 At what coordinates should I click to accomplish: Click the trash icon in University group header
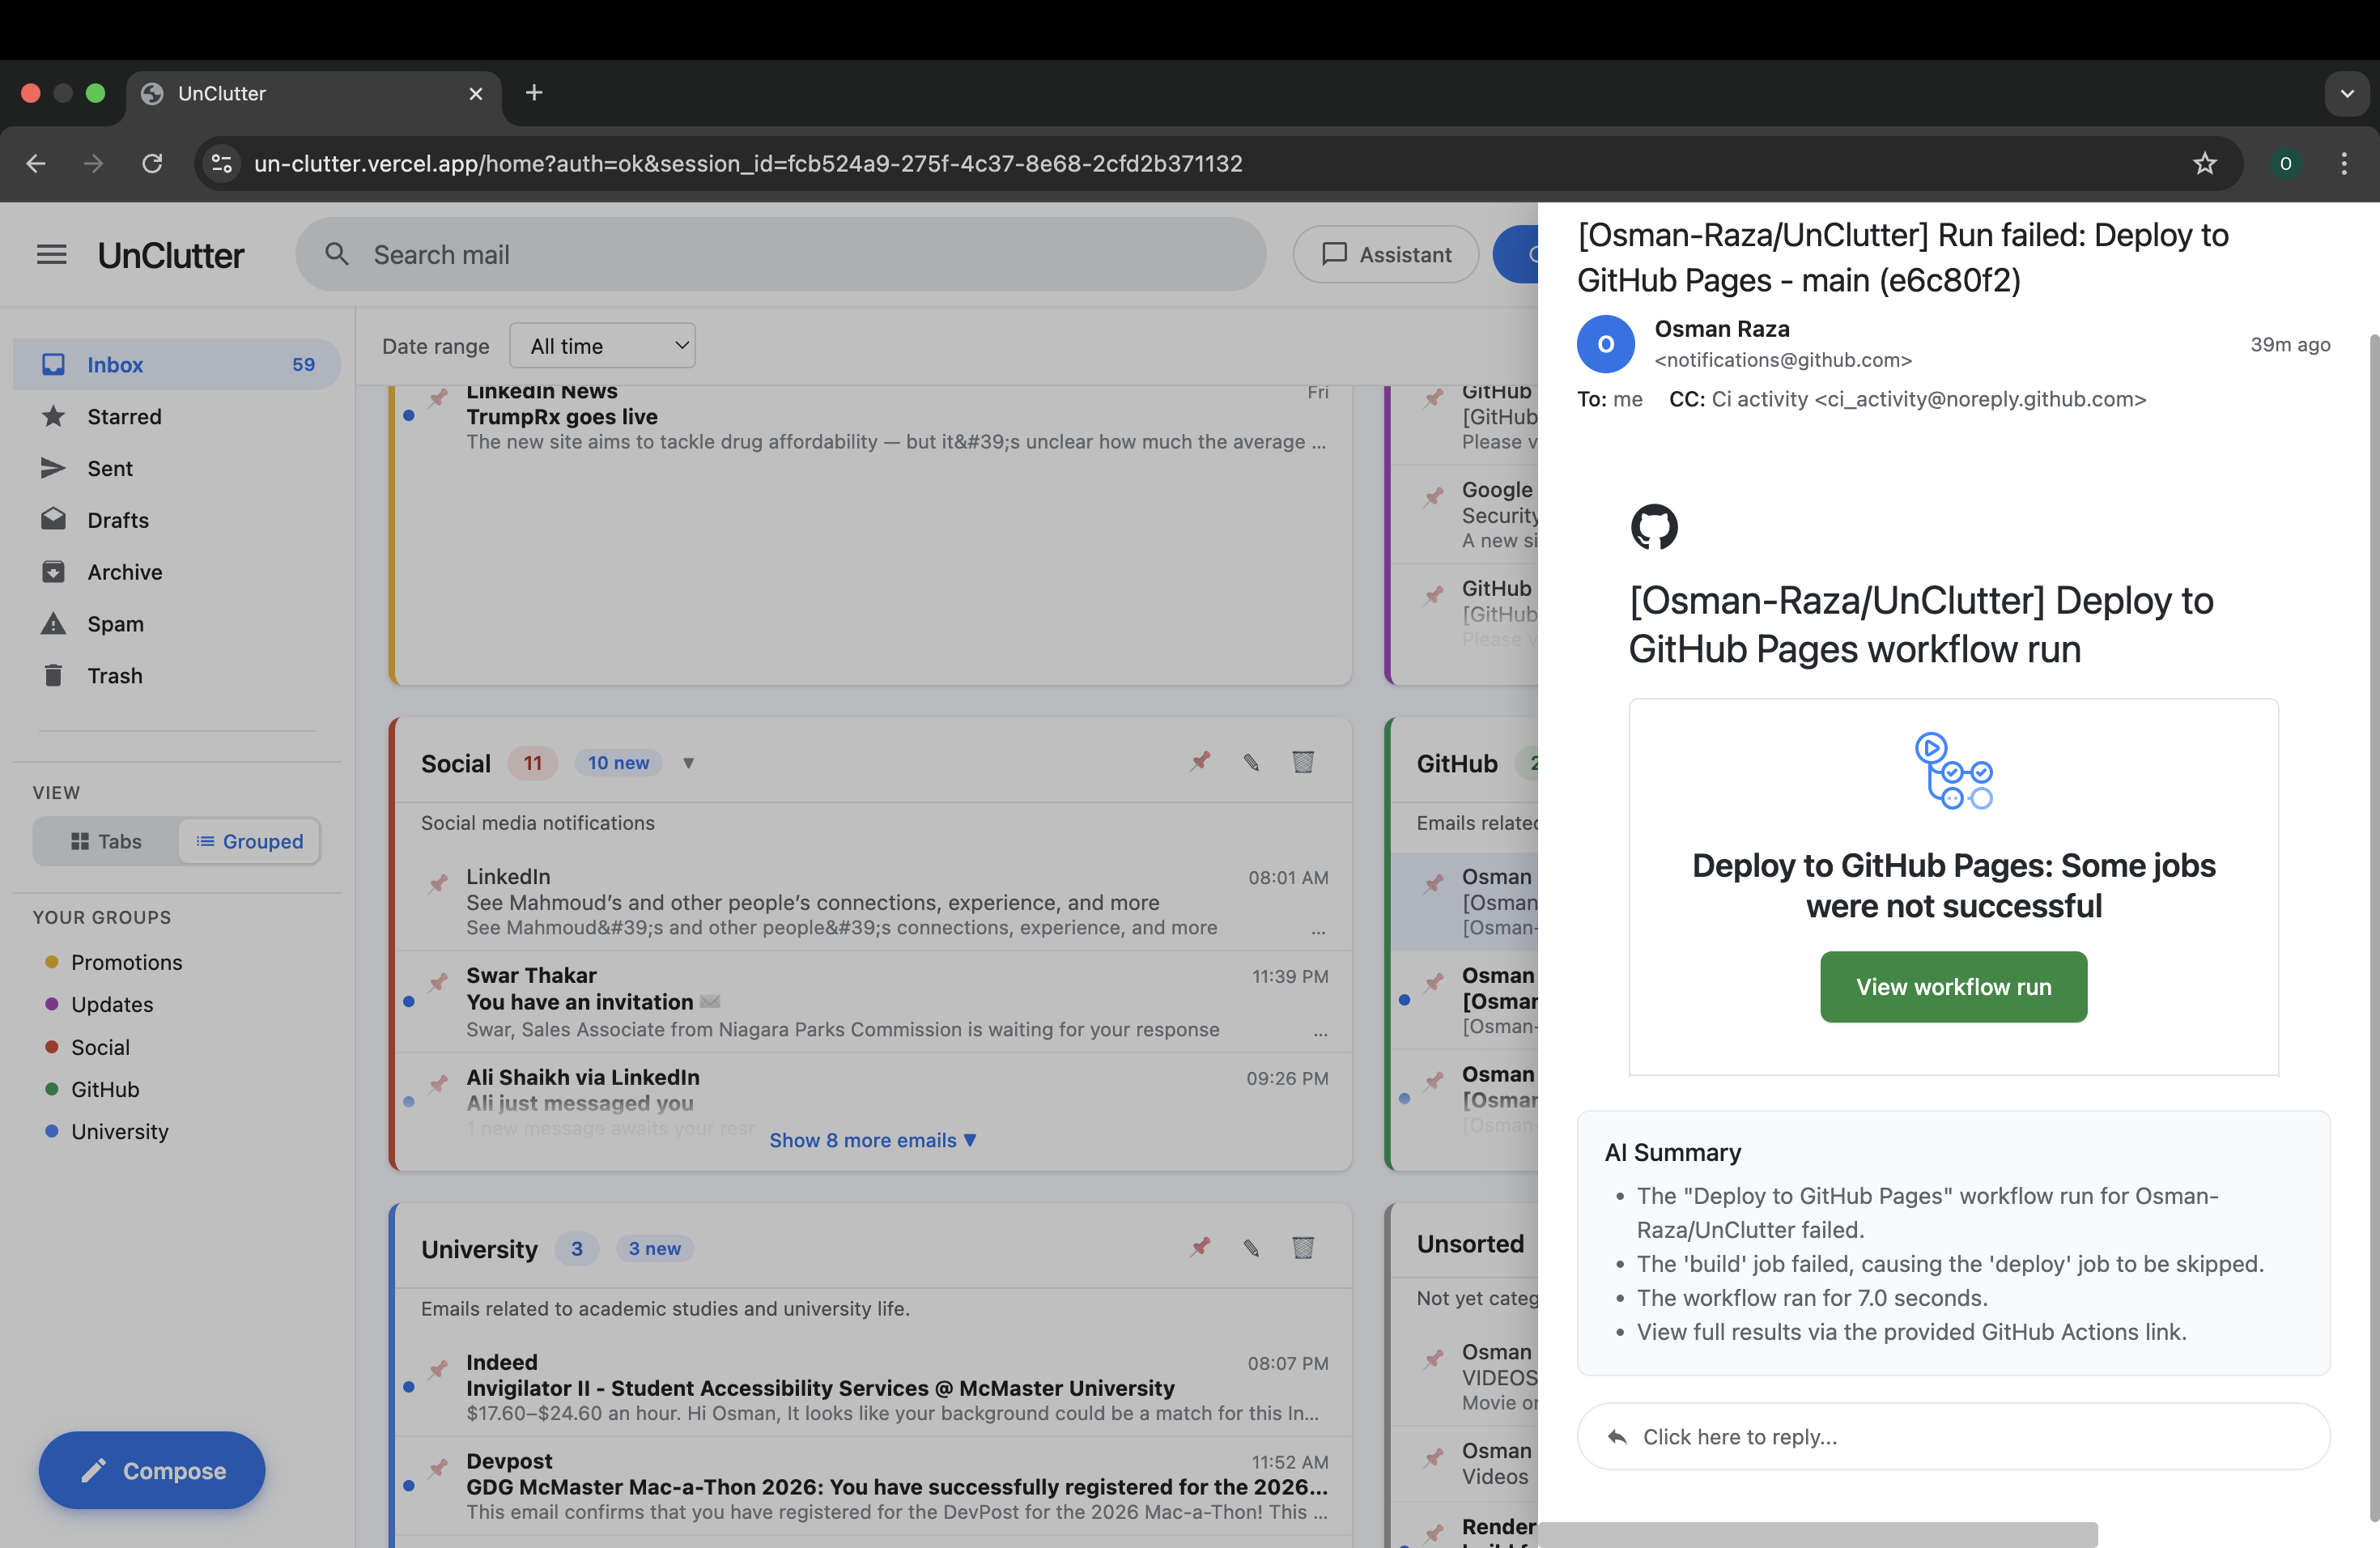pyautogui.click(x=1302, y=1248)
